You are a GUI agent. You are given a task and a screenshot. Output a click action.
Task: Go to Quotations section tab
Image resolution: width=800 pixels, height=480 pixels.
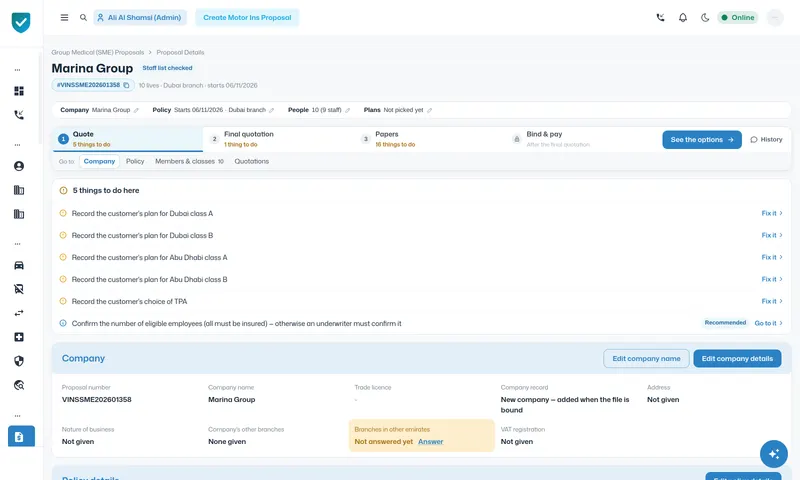pos(252,161)
